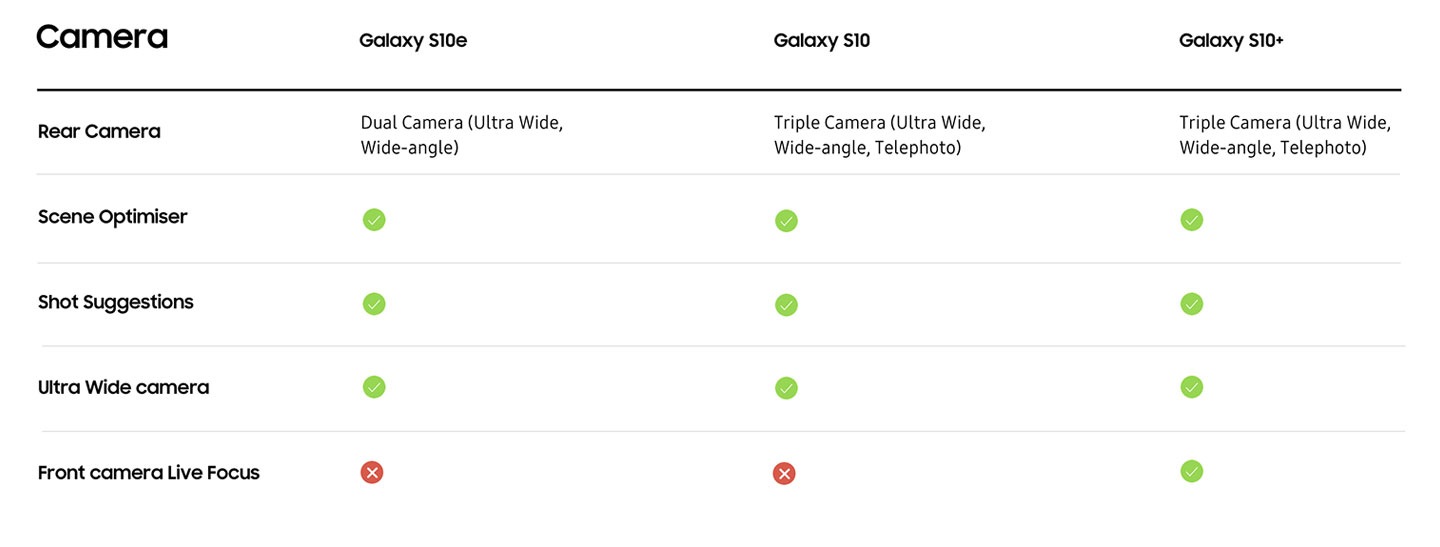Select the Galaxy S10e column header
1440x547 pixels.
coord(413,41)
